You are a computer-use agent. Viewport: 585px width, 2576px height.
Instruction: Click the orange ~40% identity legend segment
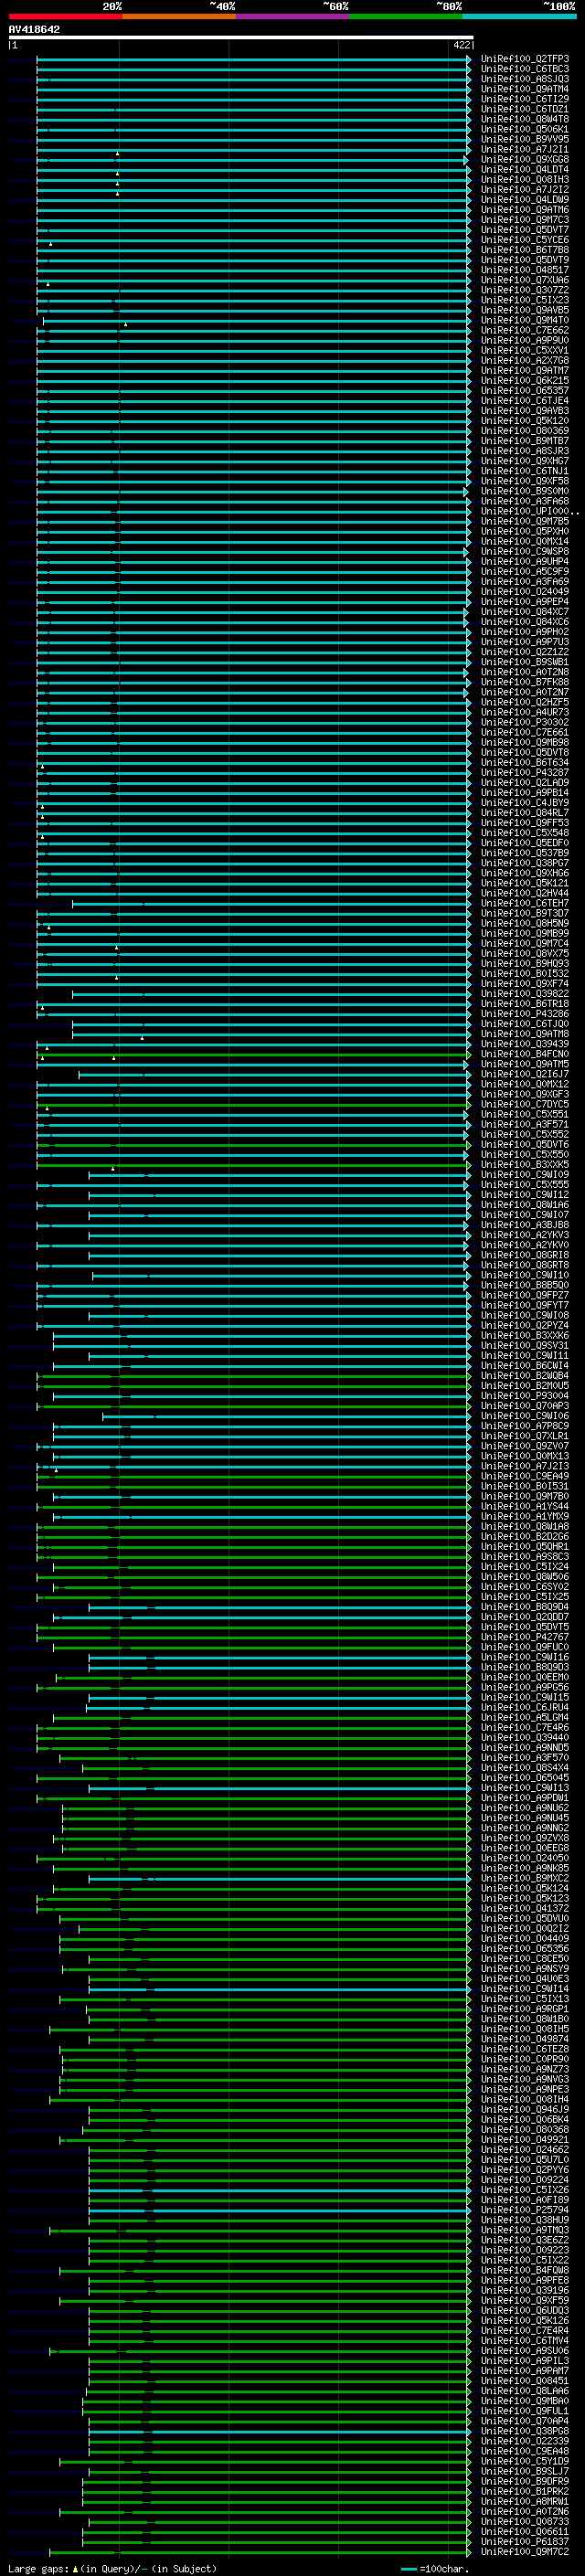click(x=179, y=16)
